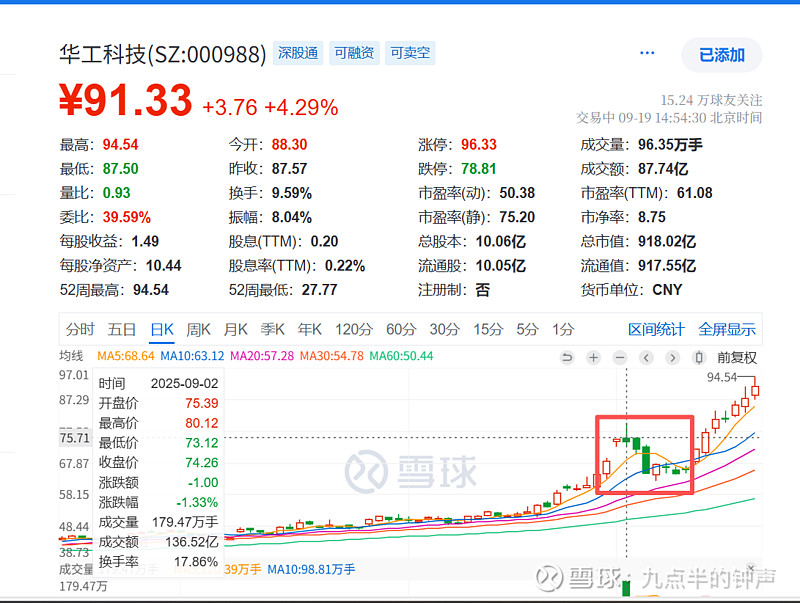Open the more options ellipsis menu
Image resolution: width=800 pixels, height=603 pixels.
point(646,55)
